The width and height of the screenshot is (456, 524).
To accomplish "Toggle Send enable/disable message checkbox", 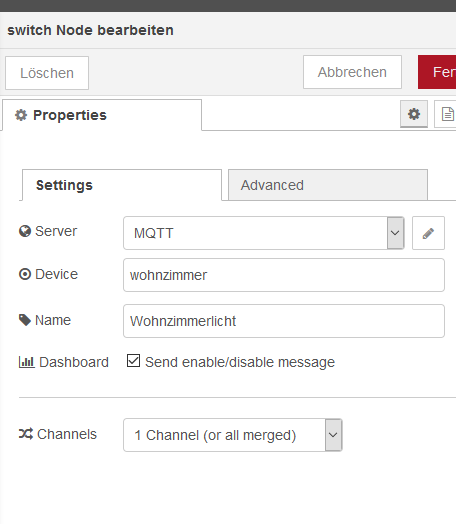I will (133, 361).
